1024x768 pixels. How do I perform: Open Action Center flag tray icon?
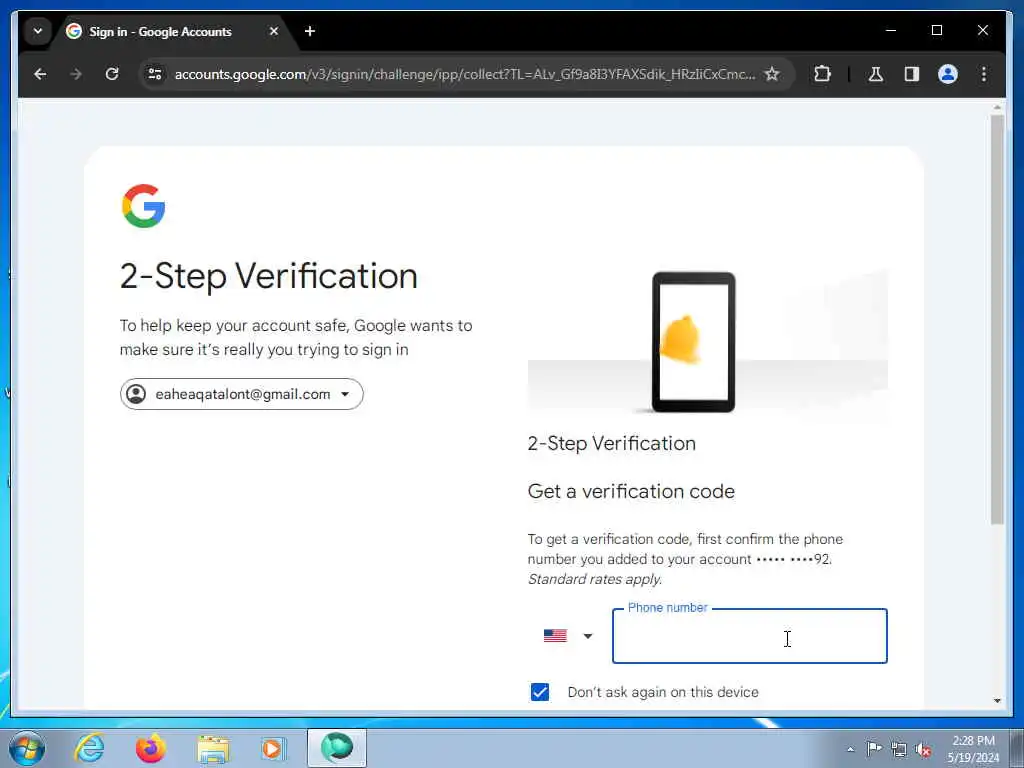(874, 748)
